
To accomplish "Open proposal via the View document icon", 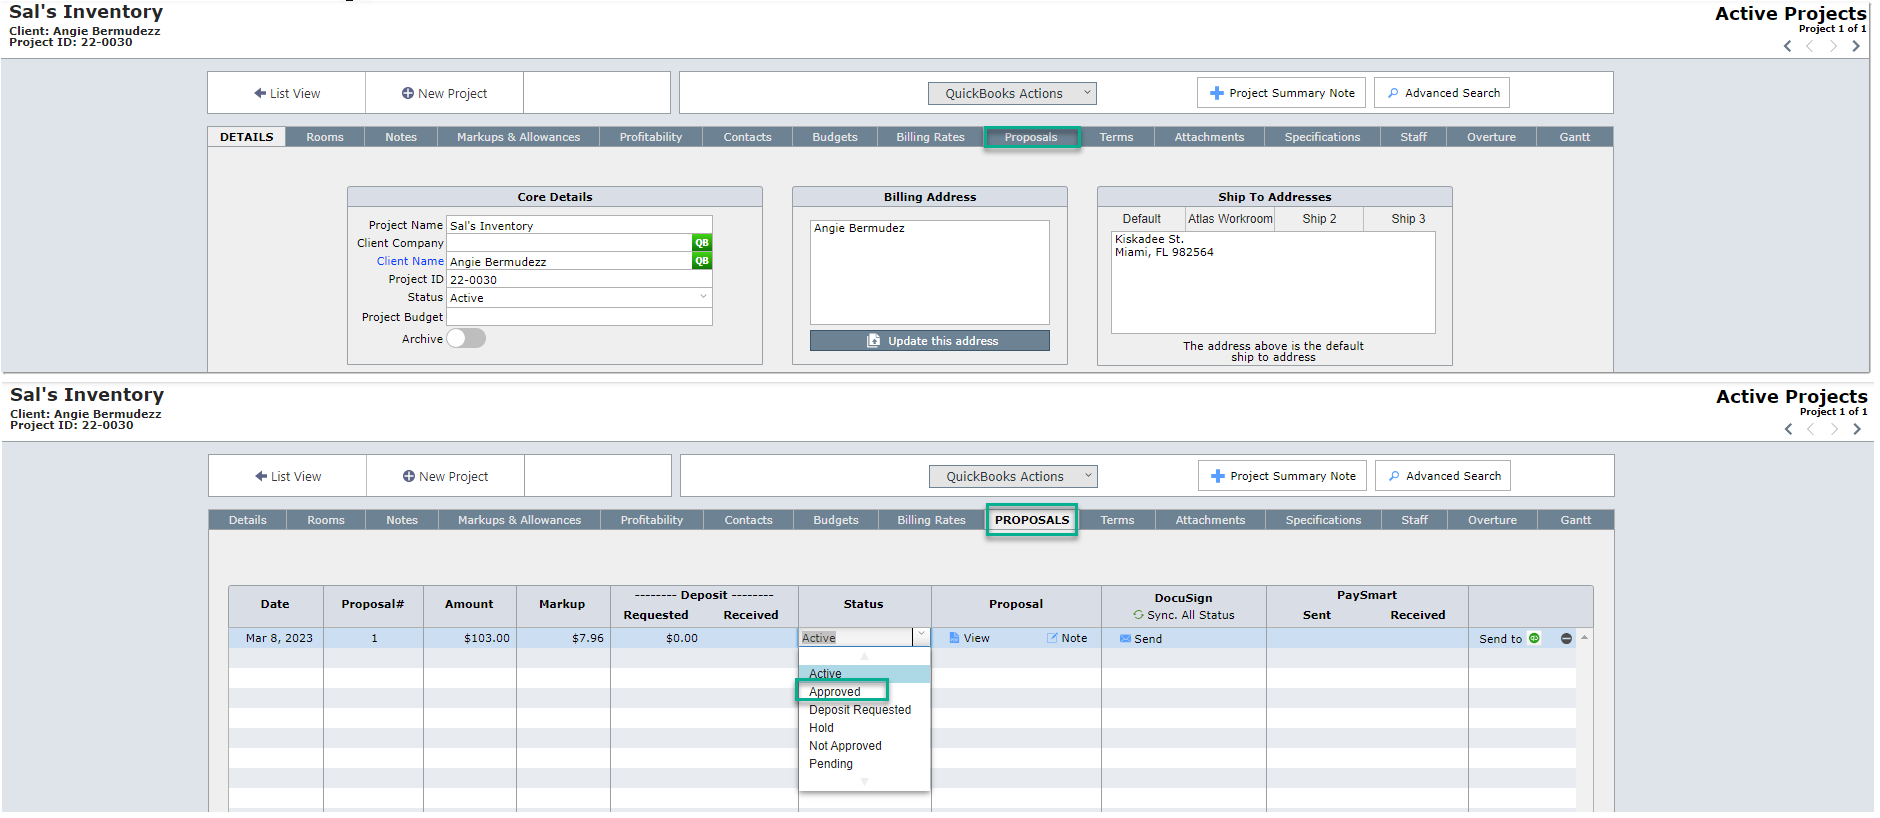I will click(x=954, y=638).
